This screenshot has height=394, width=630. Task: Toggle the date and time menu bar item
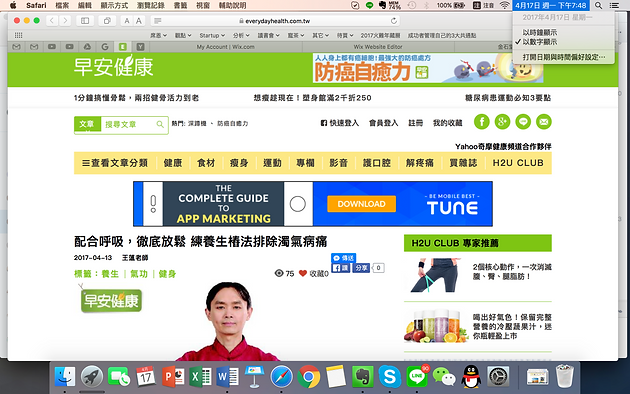coord(551,6)
